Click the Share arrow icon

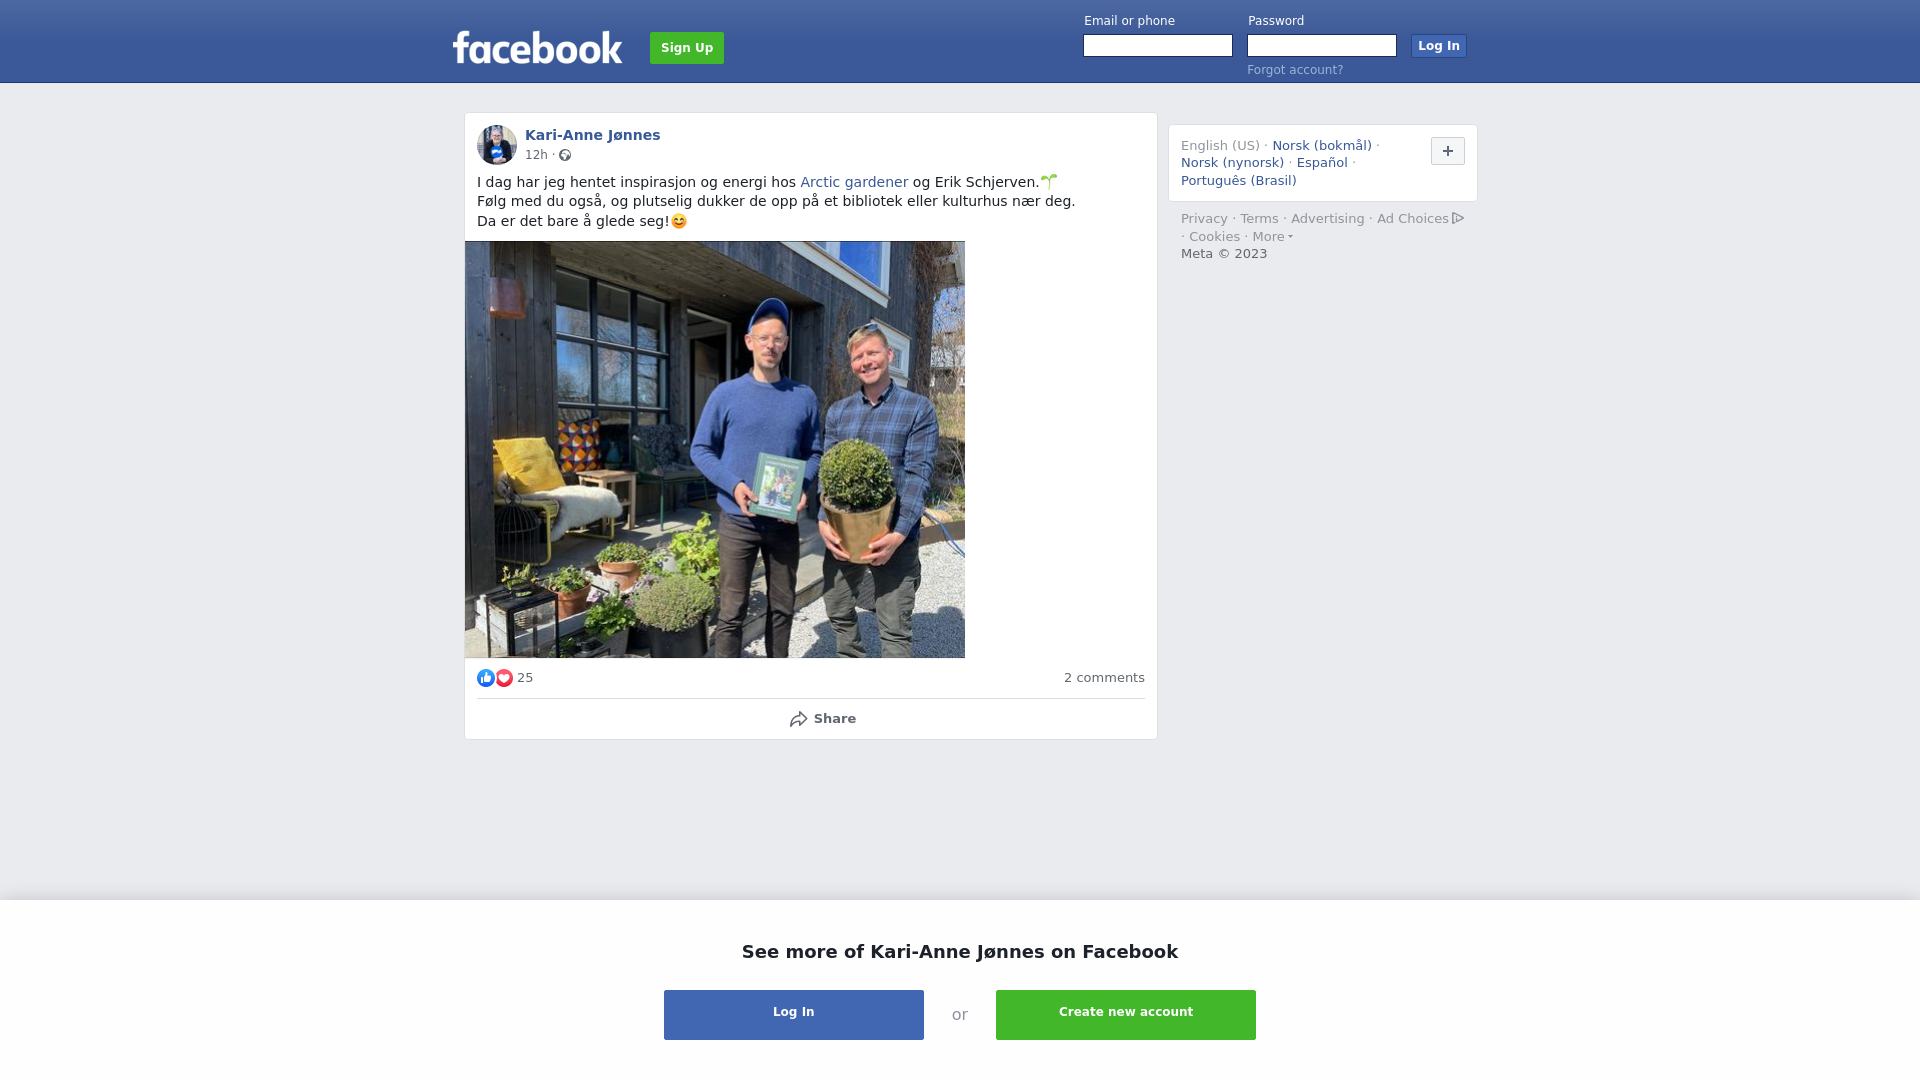[x=798, y=719]
